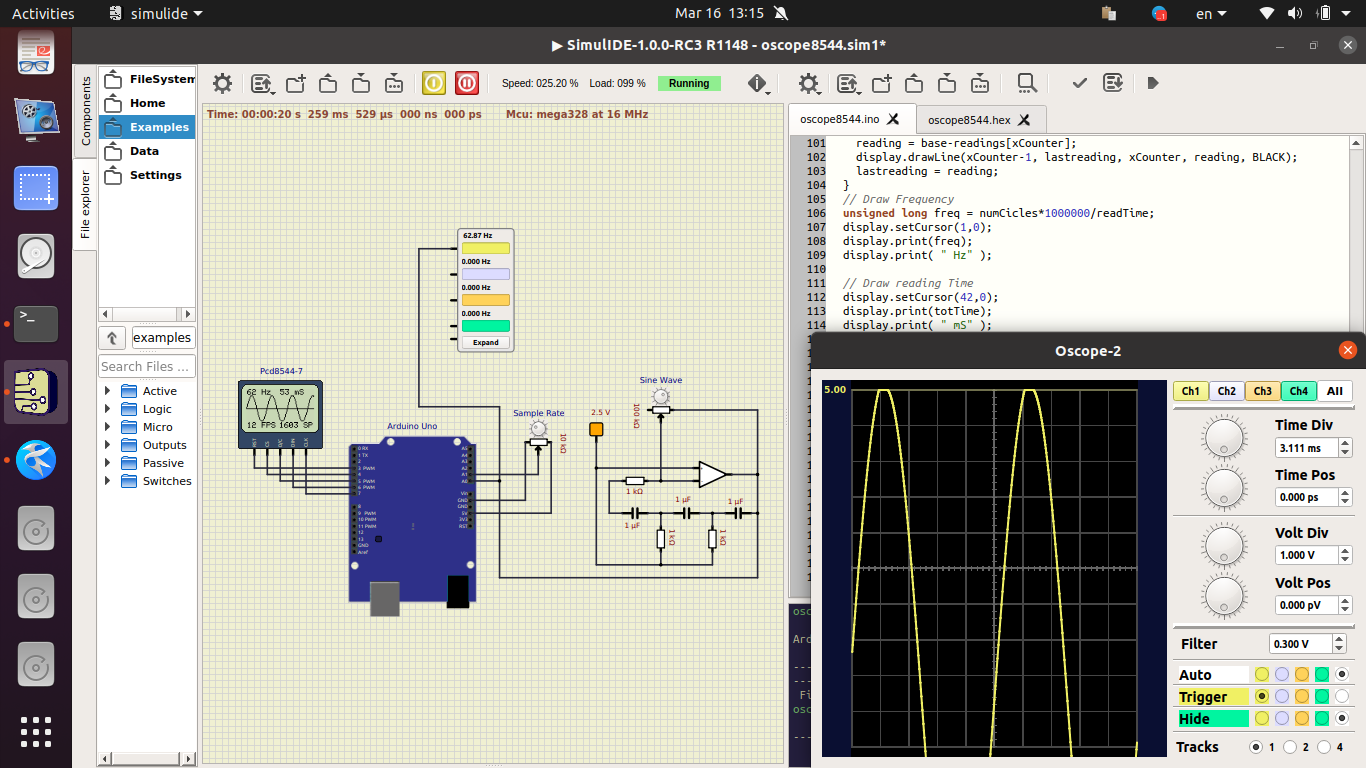Click the yellow power simulation button
The height and width of the screenshot is (768, 1366).
(x=433, y=83)
